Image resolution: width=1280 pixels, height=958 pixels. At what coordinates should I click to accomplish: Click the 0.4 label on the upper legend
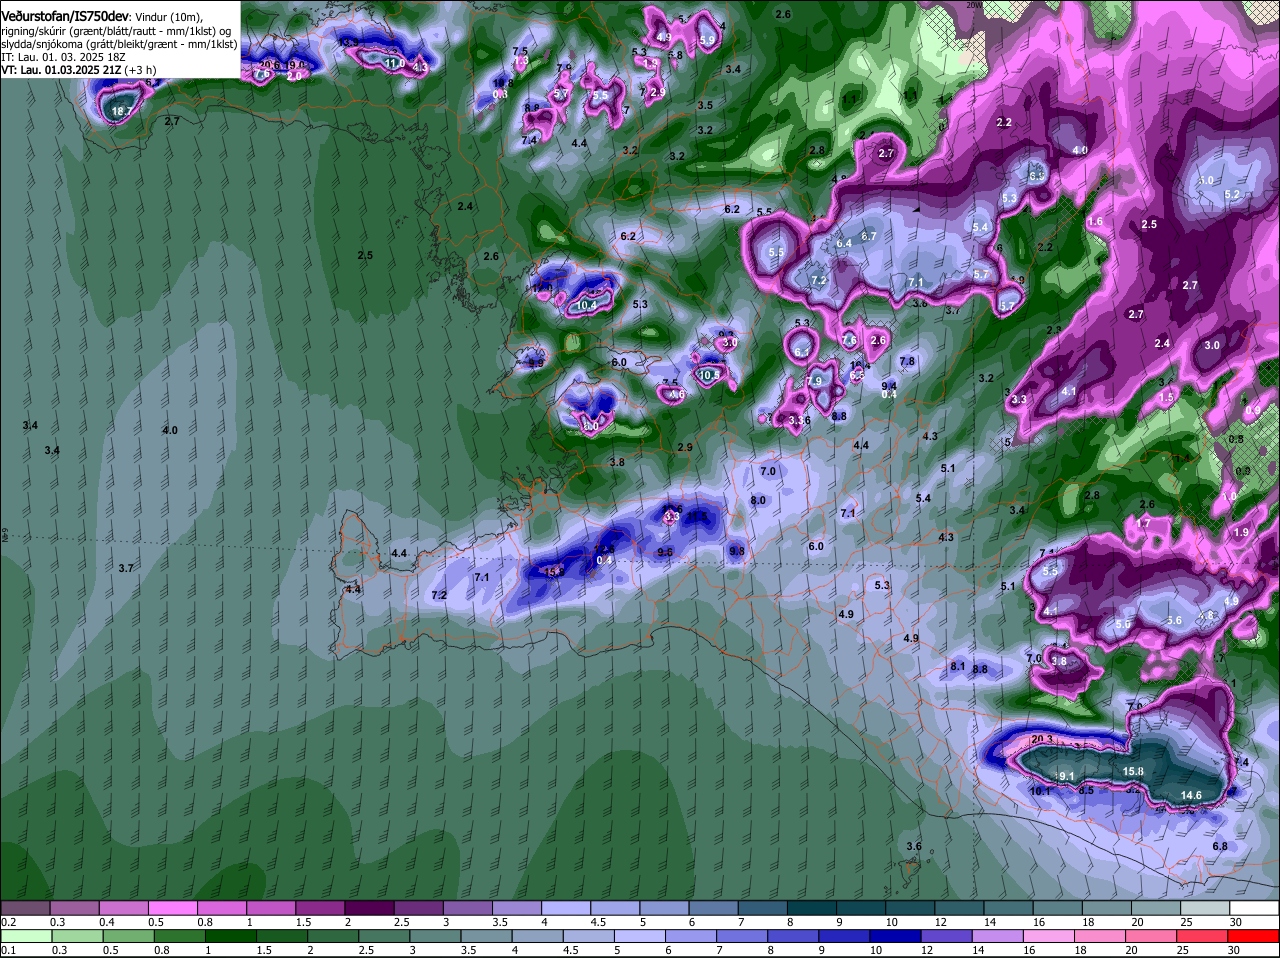(x=106, y=922)
